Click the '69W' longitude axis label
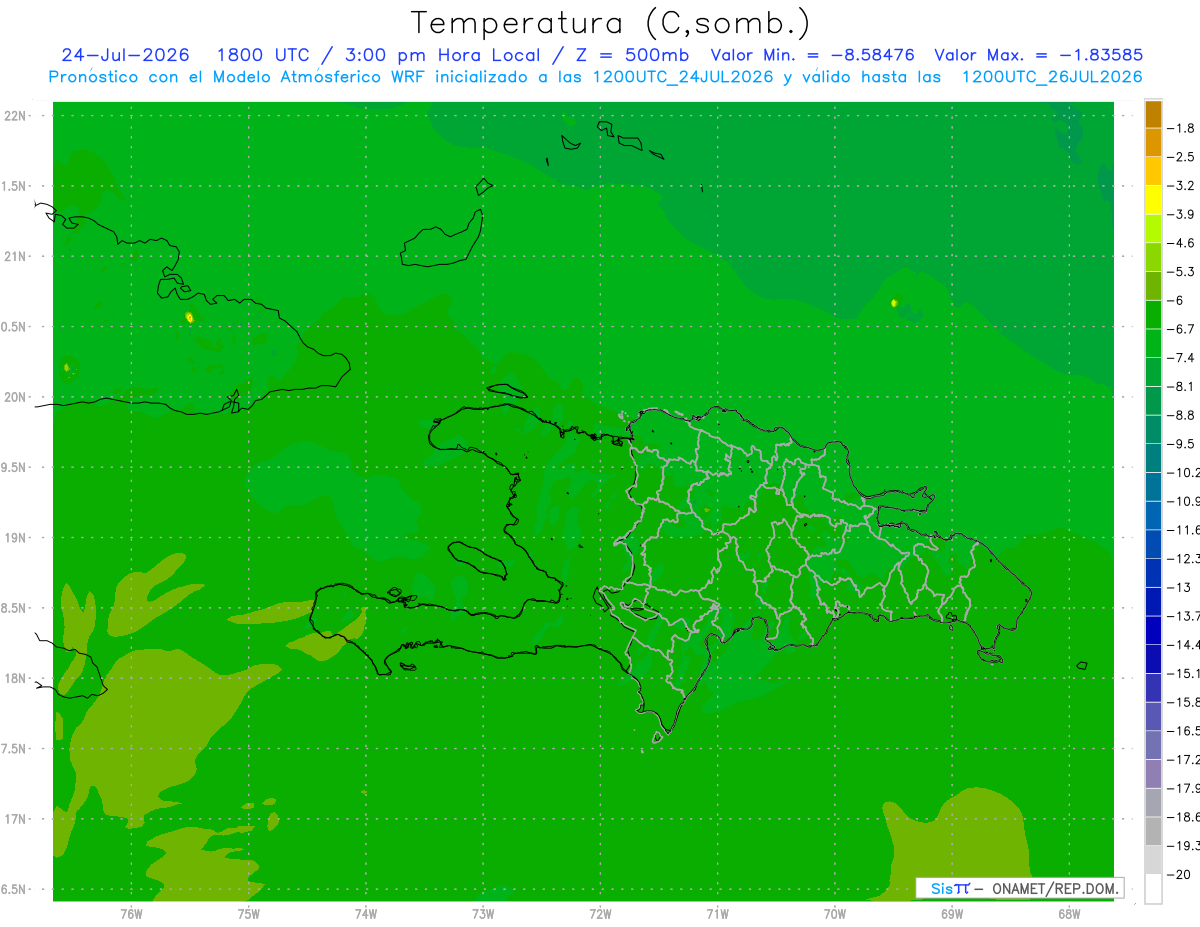1200x927 pixels. coord(952,914)
